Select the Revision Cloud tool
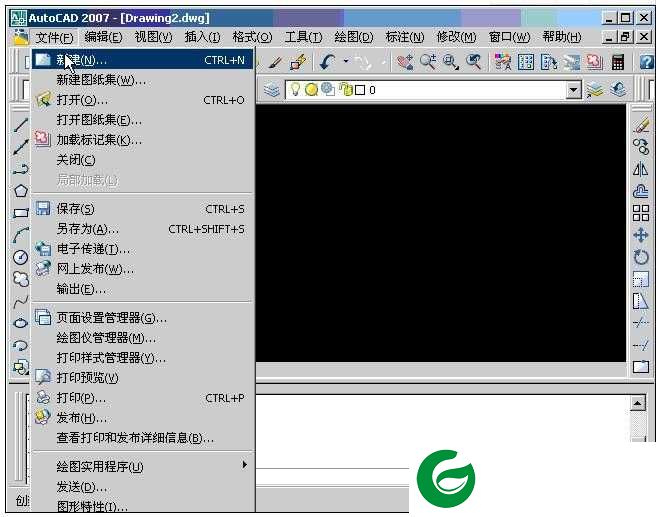Viewport: 659px width, 517px height. (21, 279)
